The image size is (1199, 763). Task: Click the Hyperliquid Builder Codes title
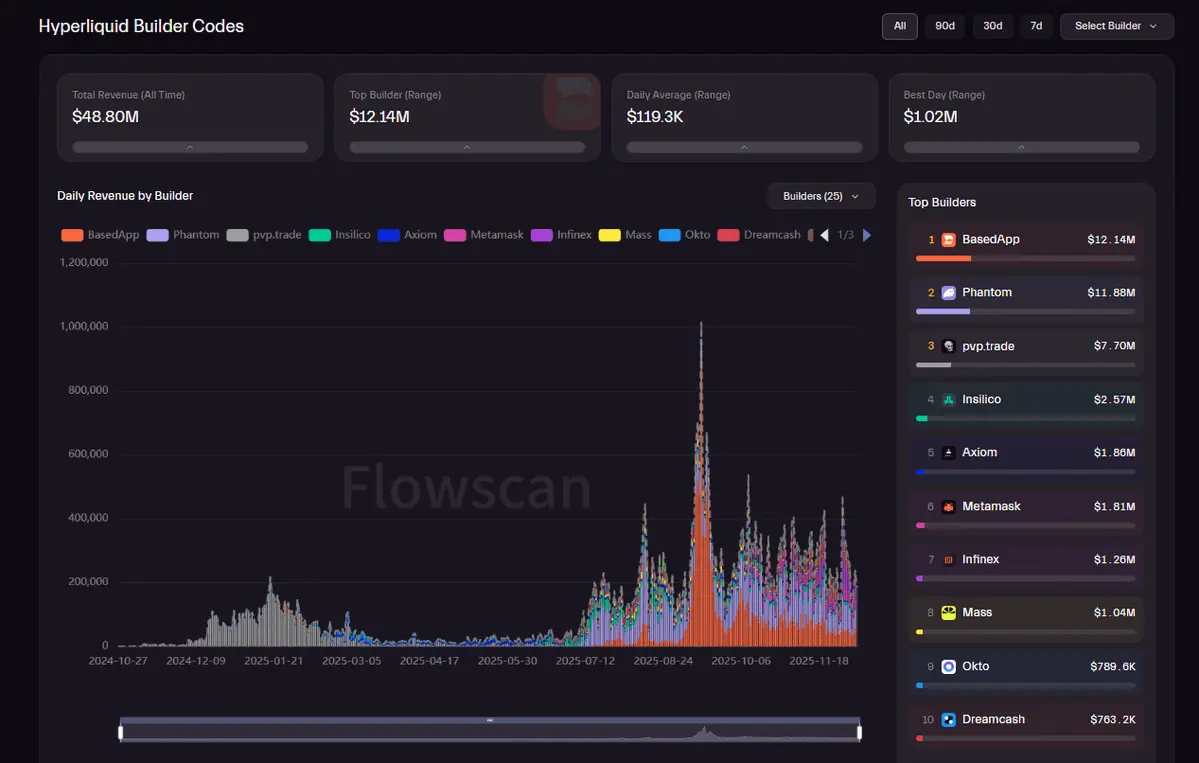141,26
